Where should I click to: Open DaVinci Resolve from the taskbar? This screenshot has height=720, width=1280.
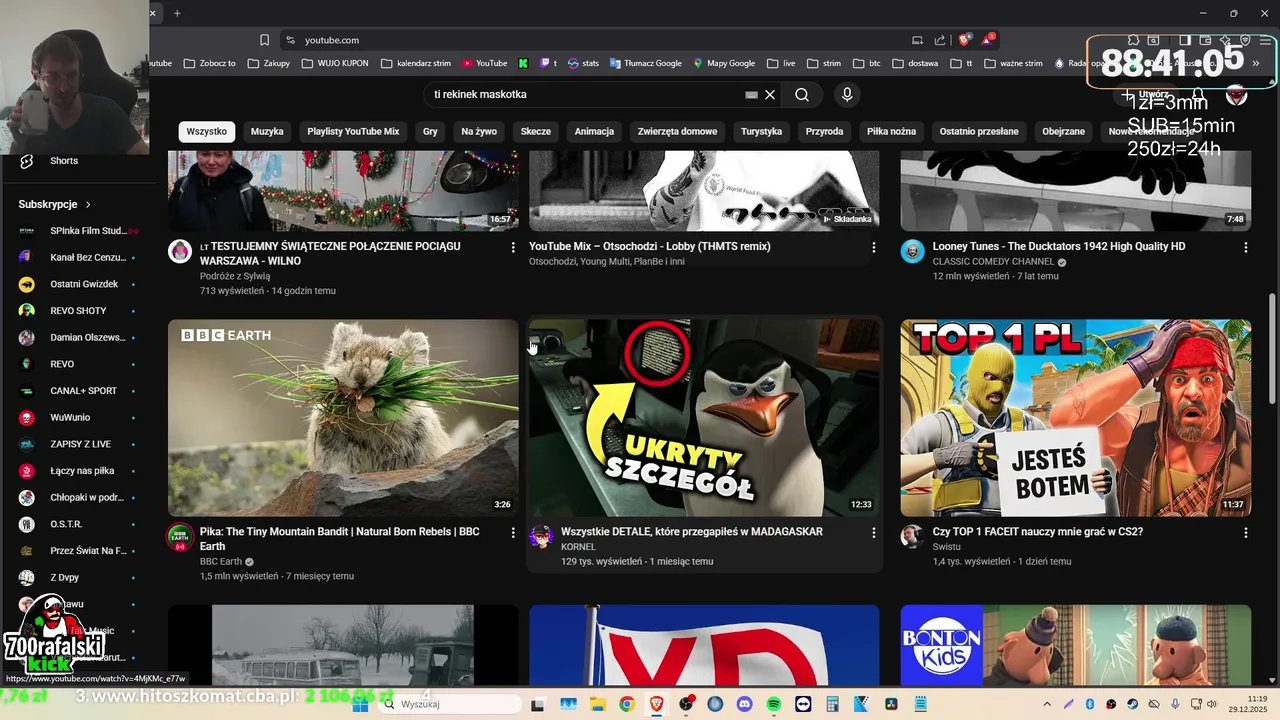click(x=891, y=704)
